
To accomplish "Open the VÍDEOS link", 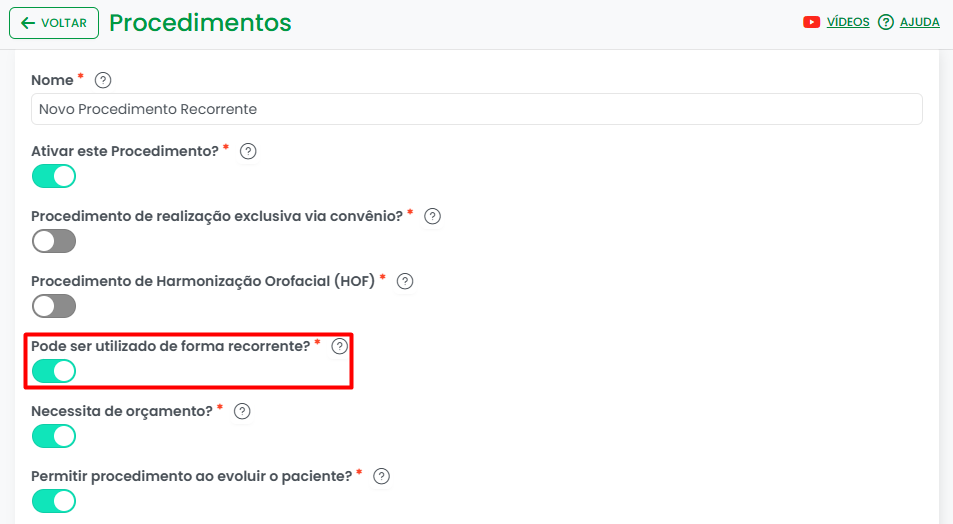I will click(x=848, y=22).
